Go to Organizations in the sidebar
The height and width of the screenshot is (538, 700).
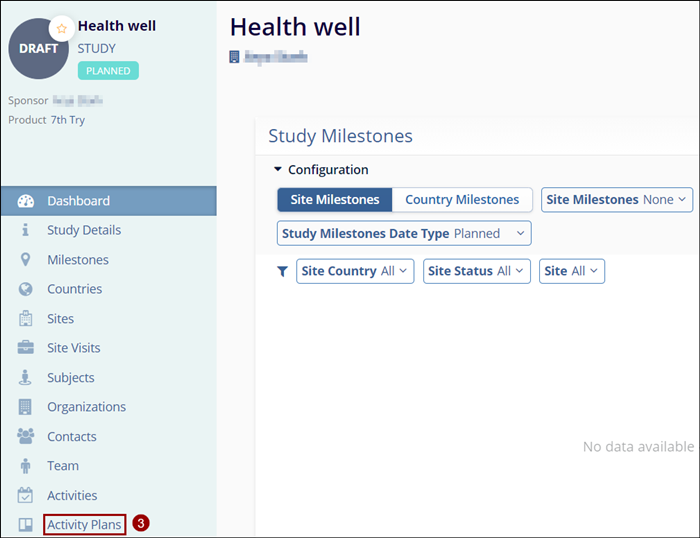click(x=86, y=407)
